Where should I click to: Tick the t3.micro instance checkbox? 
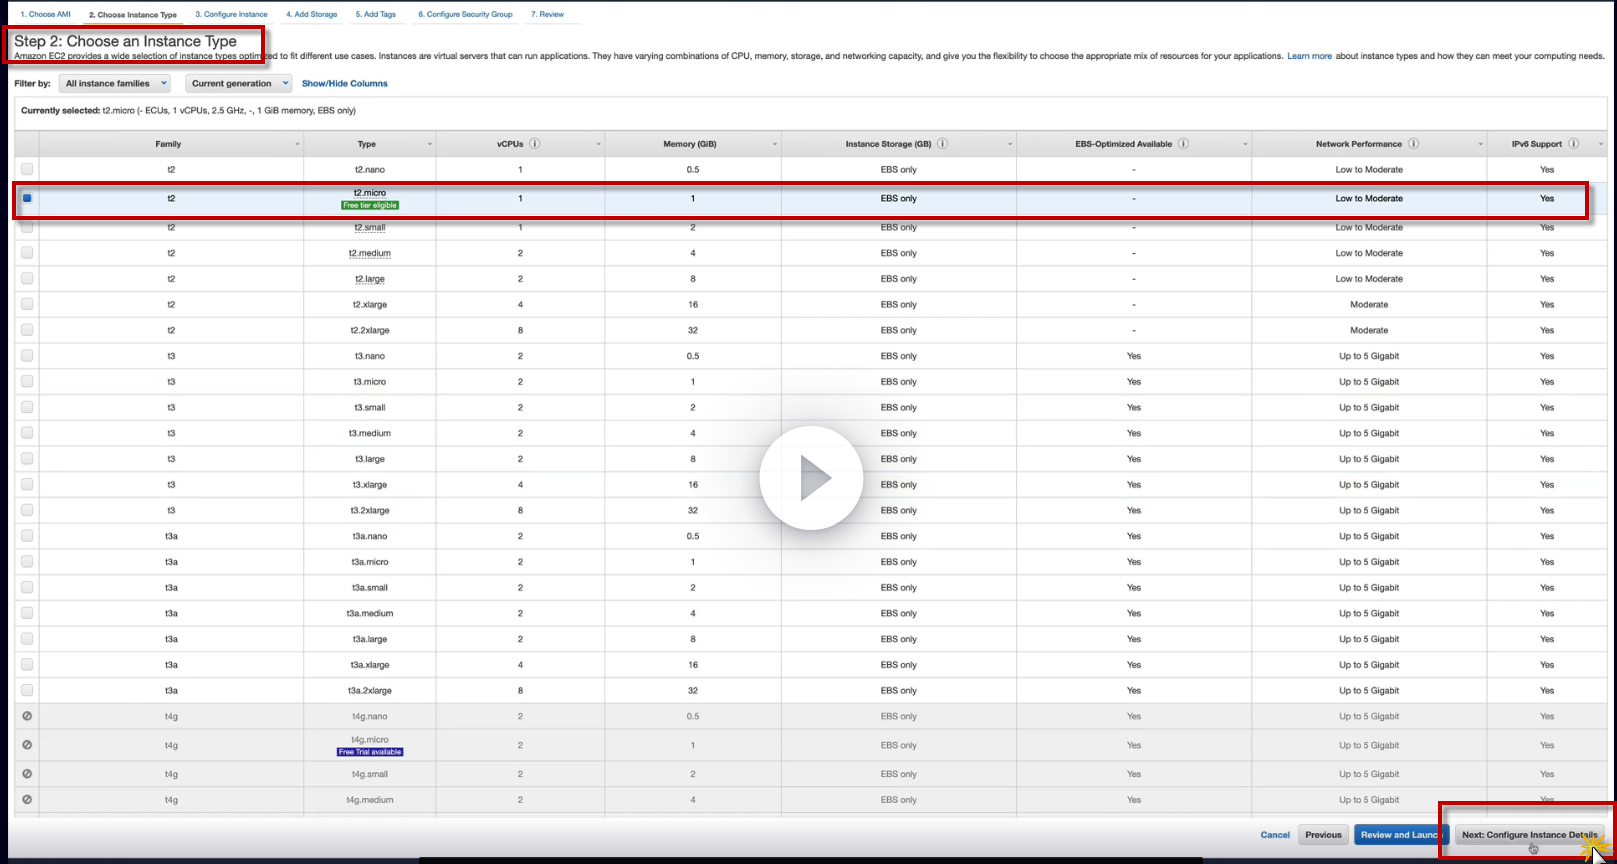[27, 381]
